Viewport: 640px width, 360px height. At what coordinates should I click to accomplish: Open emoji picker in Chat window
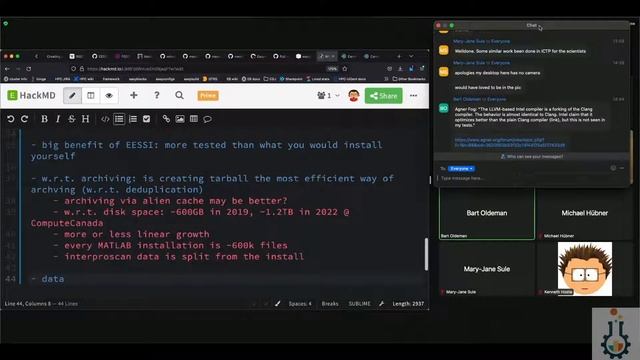(x=613, y=168)
